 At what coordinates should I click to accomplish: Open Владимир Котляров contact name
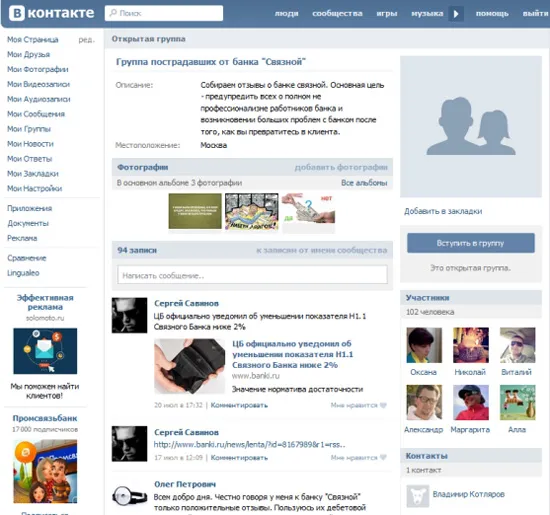click(x=468, y=494)
